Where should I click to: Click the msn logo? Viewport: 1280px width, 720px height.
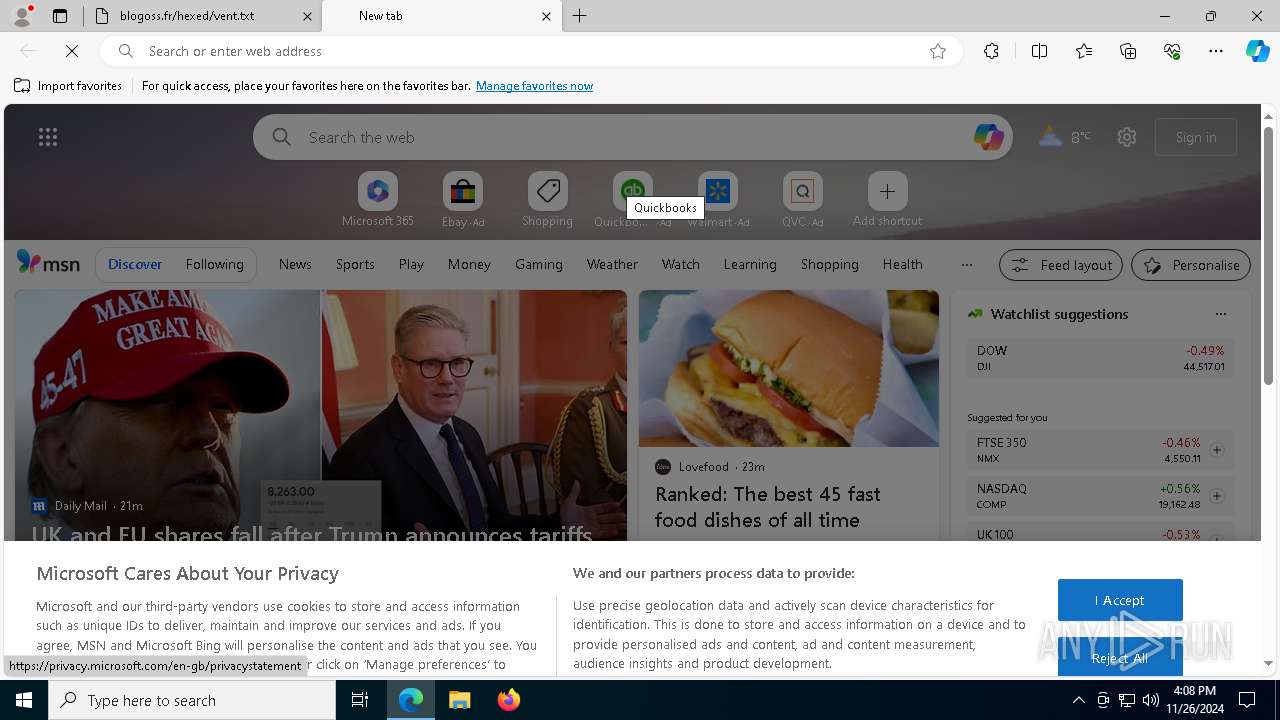pyautogui.click(x=48, y=263)
